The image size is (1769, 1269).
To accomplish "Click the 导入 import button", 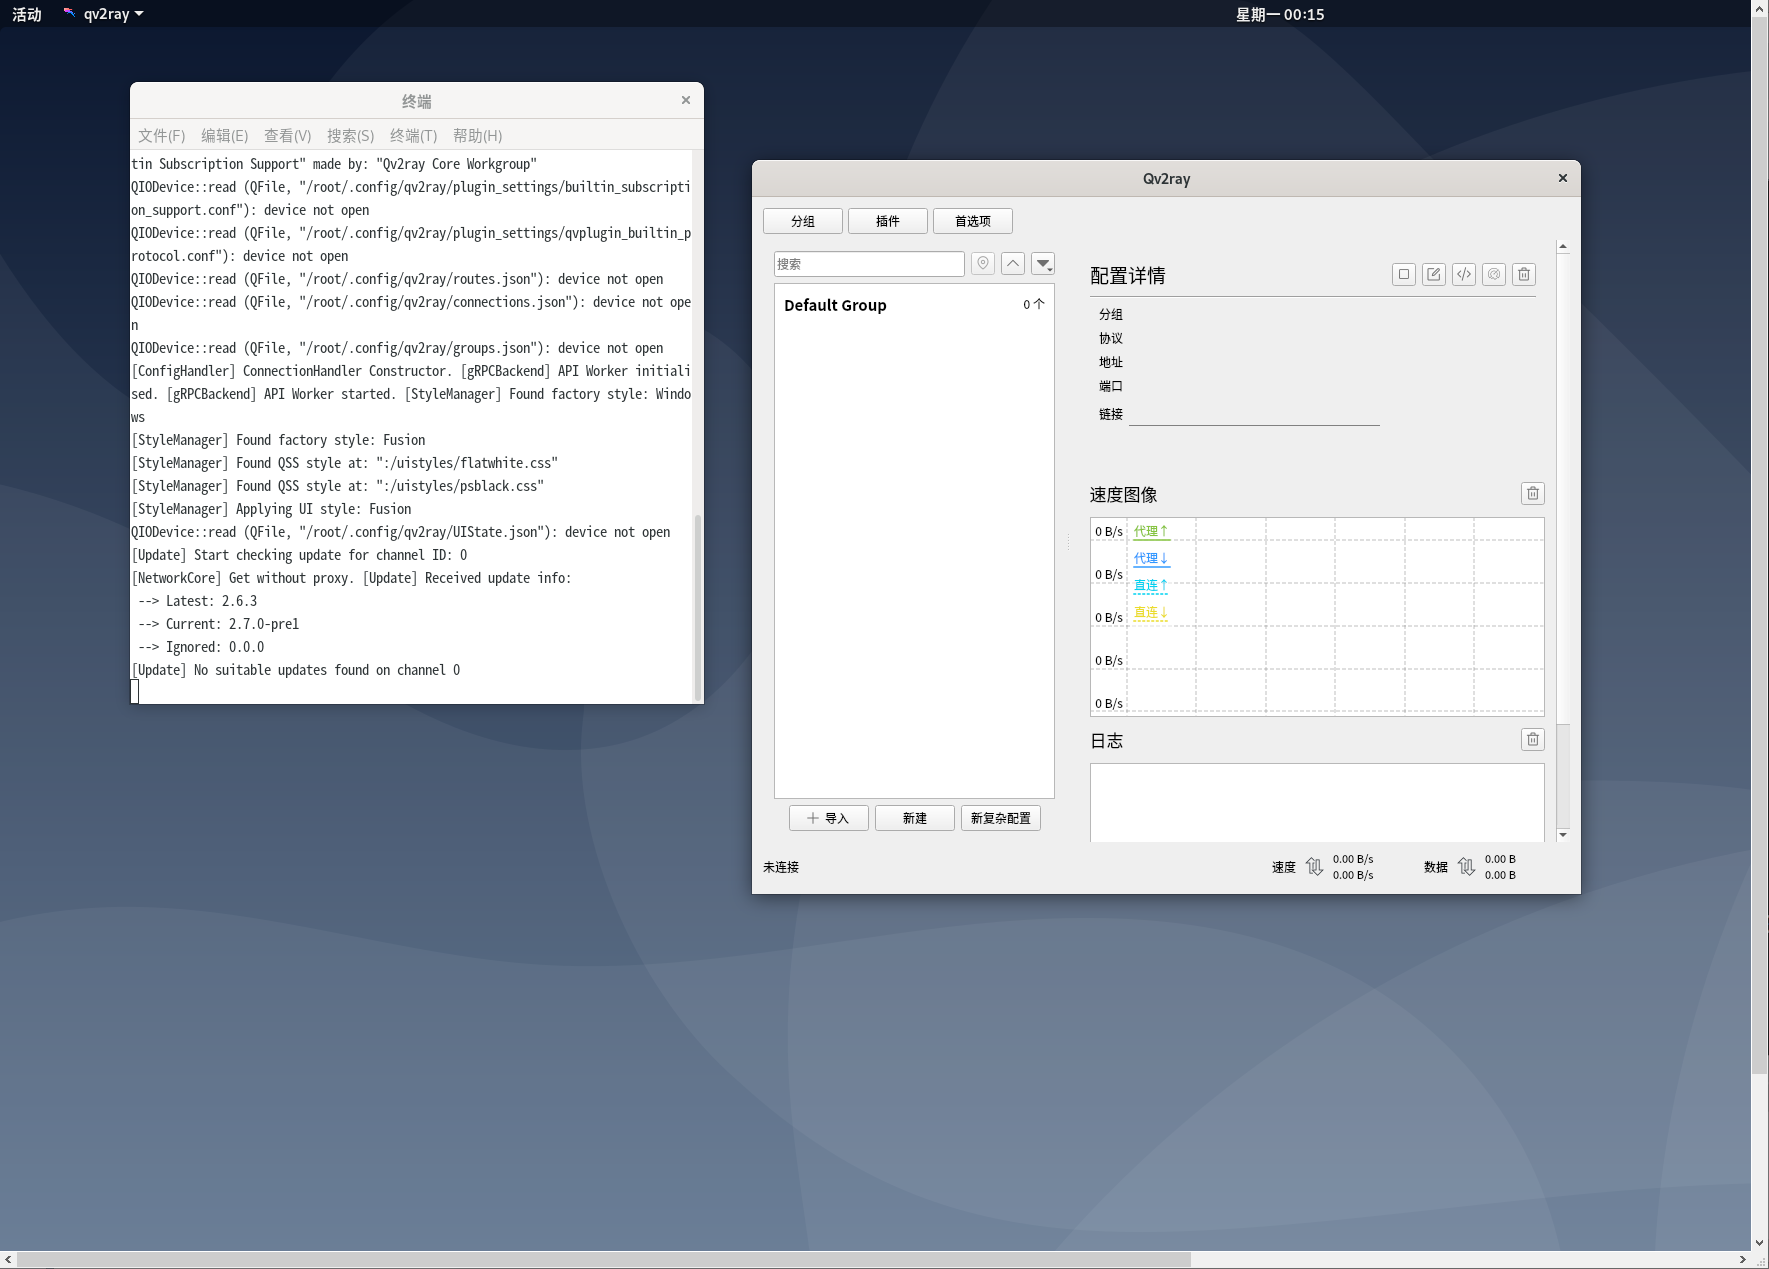I will pos(829,818).
